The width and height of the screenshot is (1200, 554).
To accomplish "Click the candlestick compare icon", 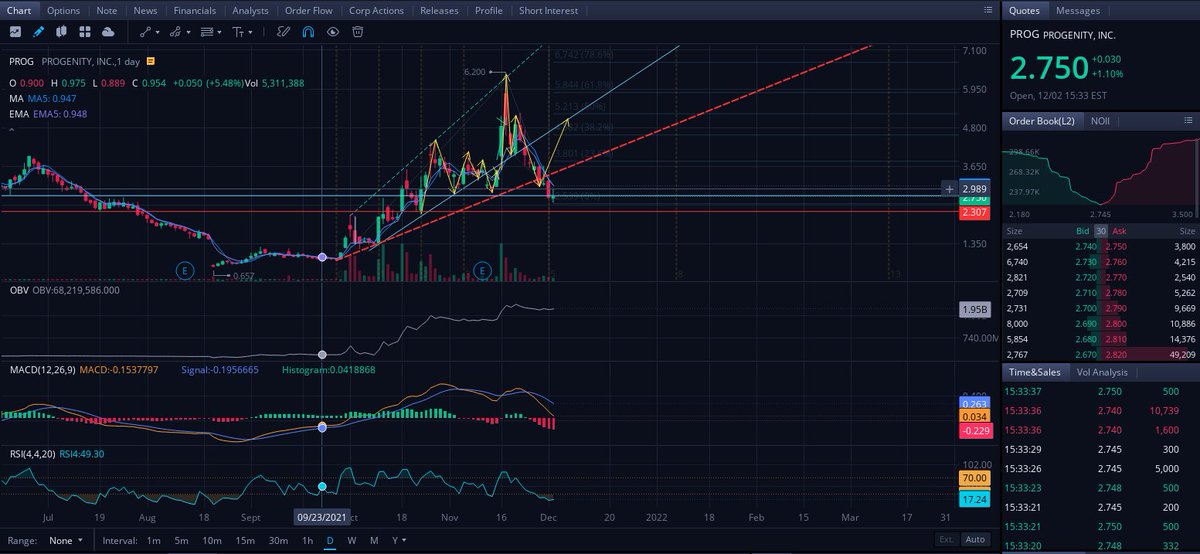I will (61, 31).
